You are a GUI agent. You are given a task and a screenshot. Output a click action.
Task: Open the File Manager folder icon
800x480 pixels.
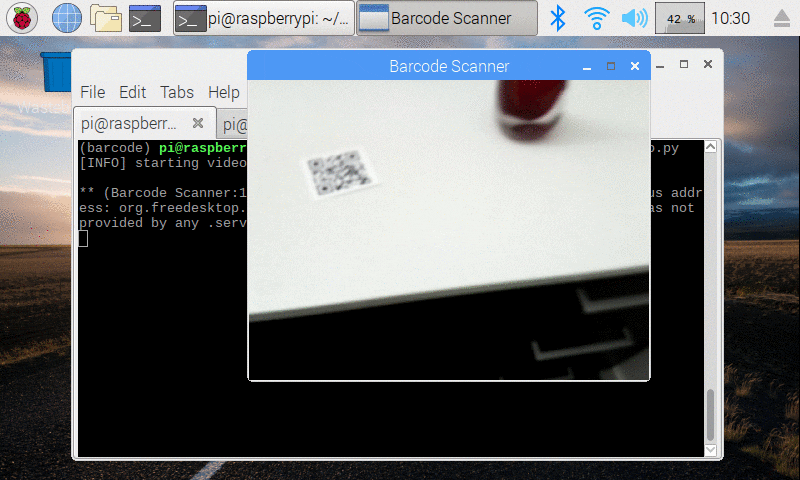tap(106, 18)
